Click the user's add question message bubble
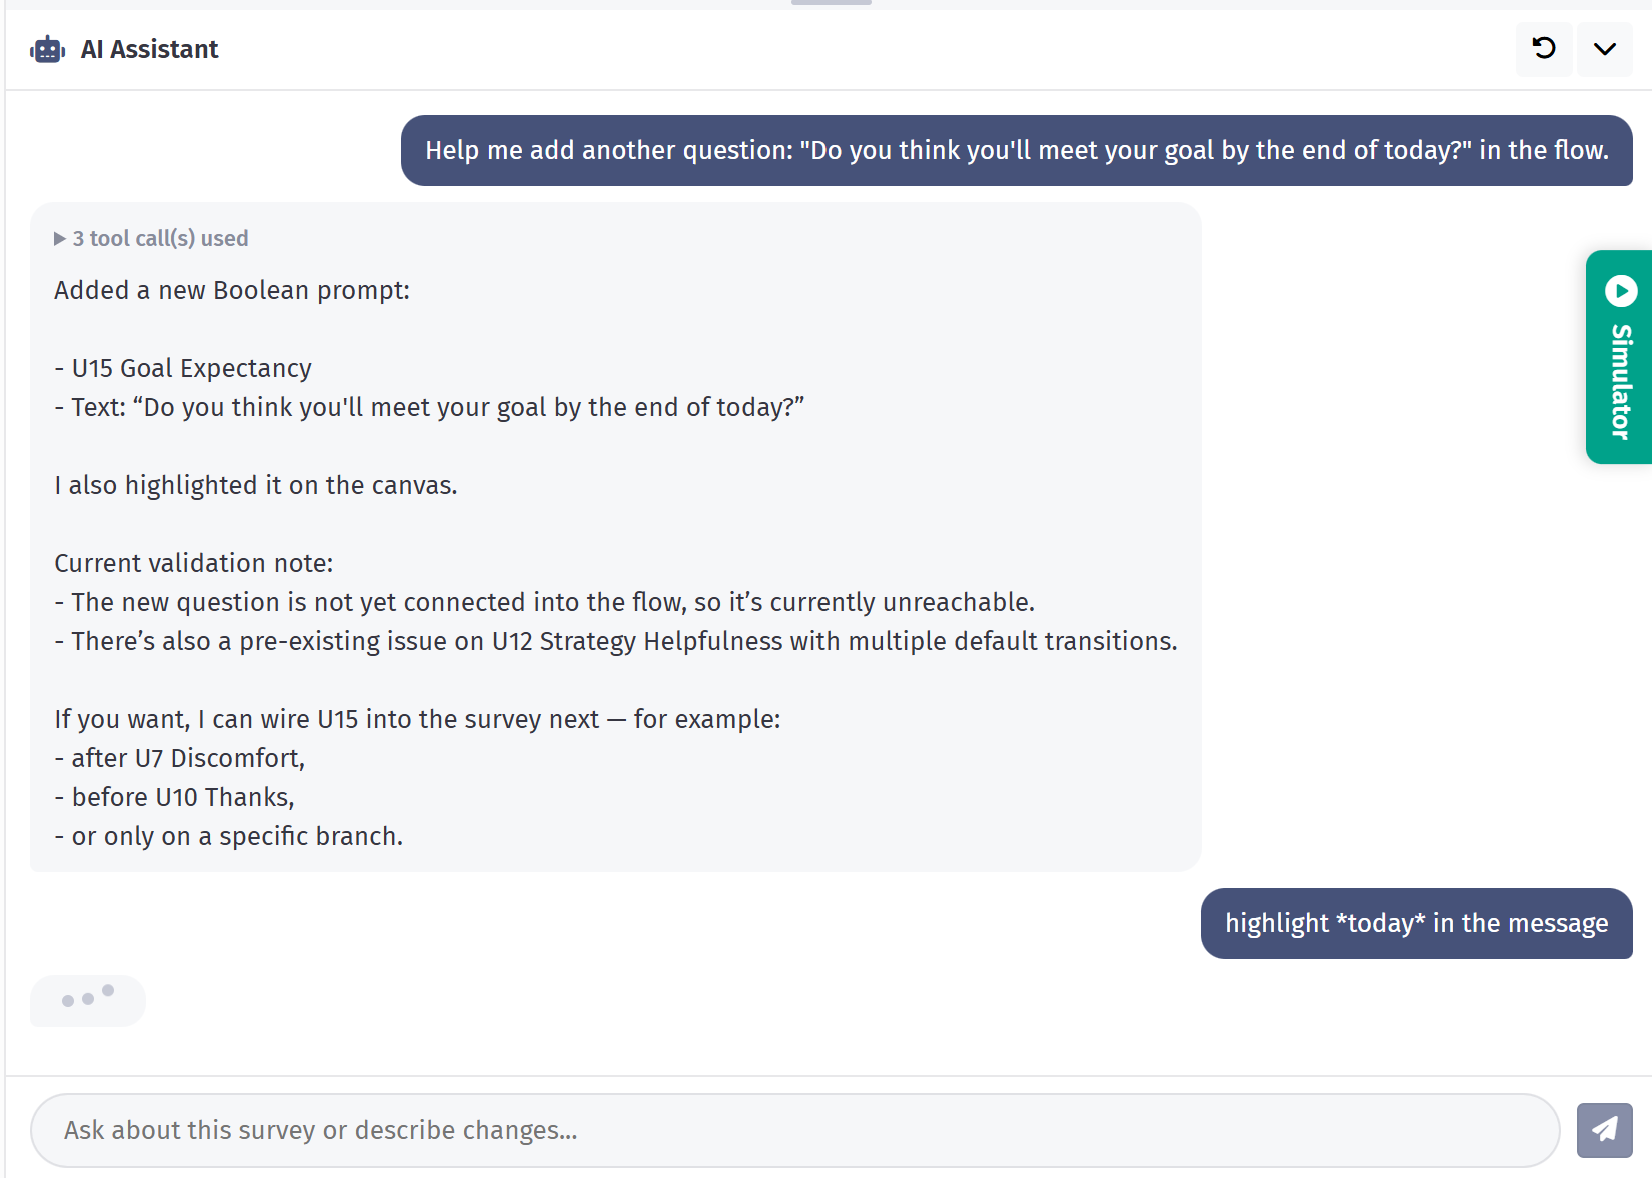Viewport: 1652px width, 1178px height. coord(1016,150)
